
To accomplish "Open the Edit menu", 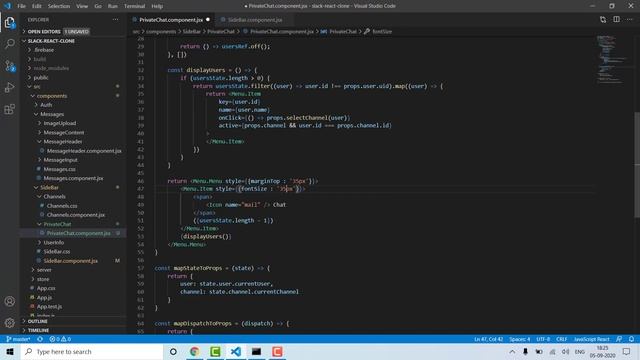I will tap(37, 6).
